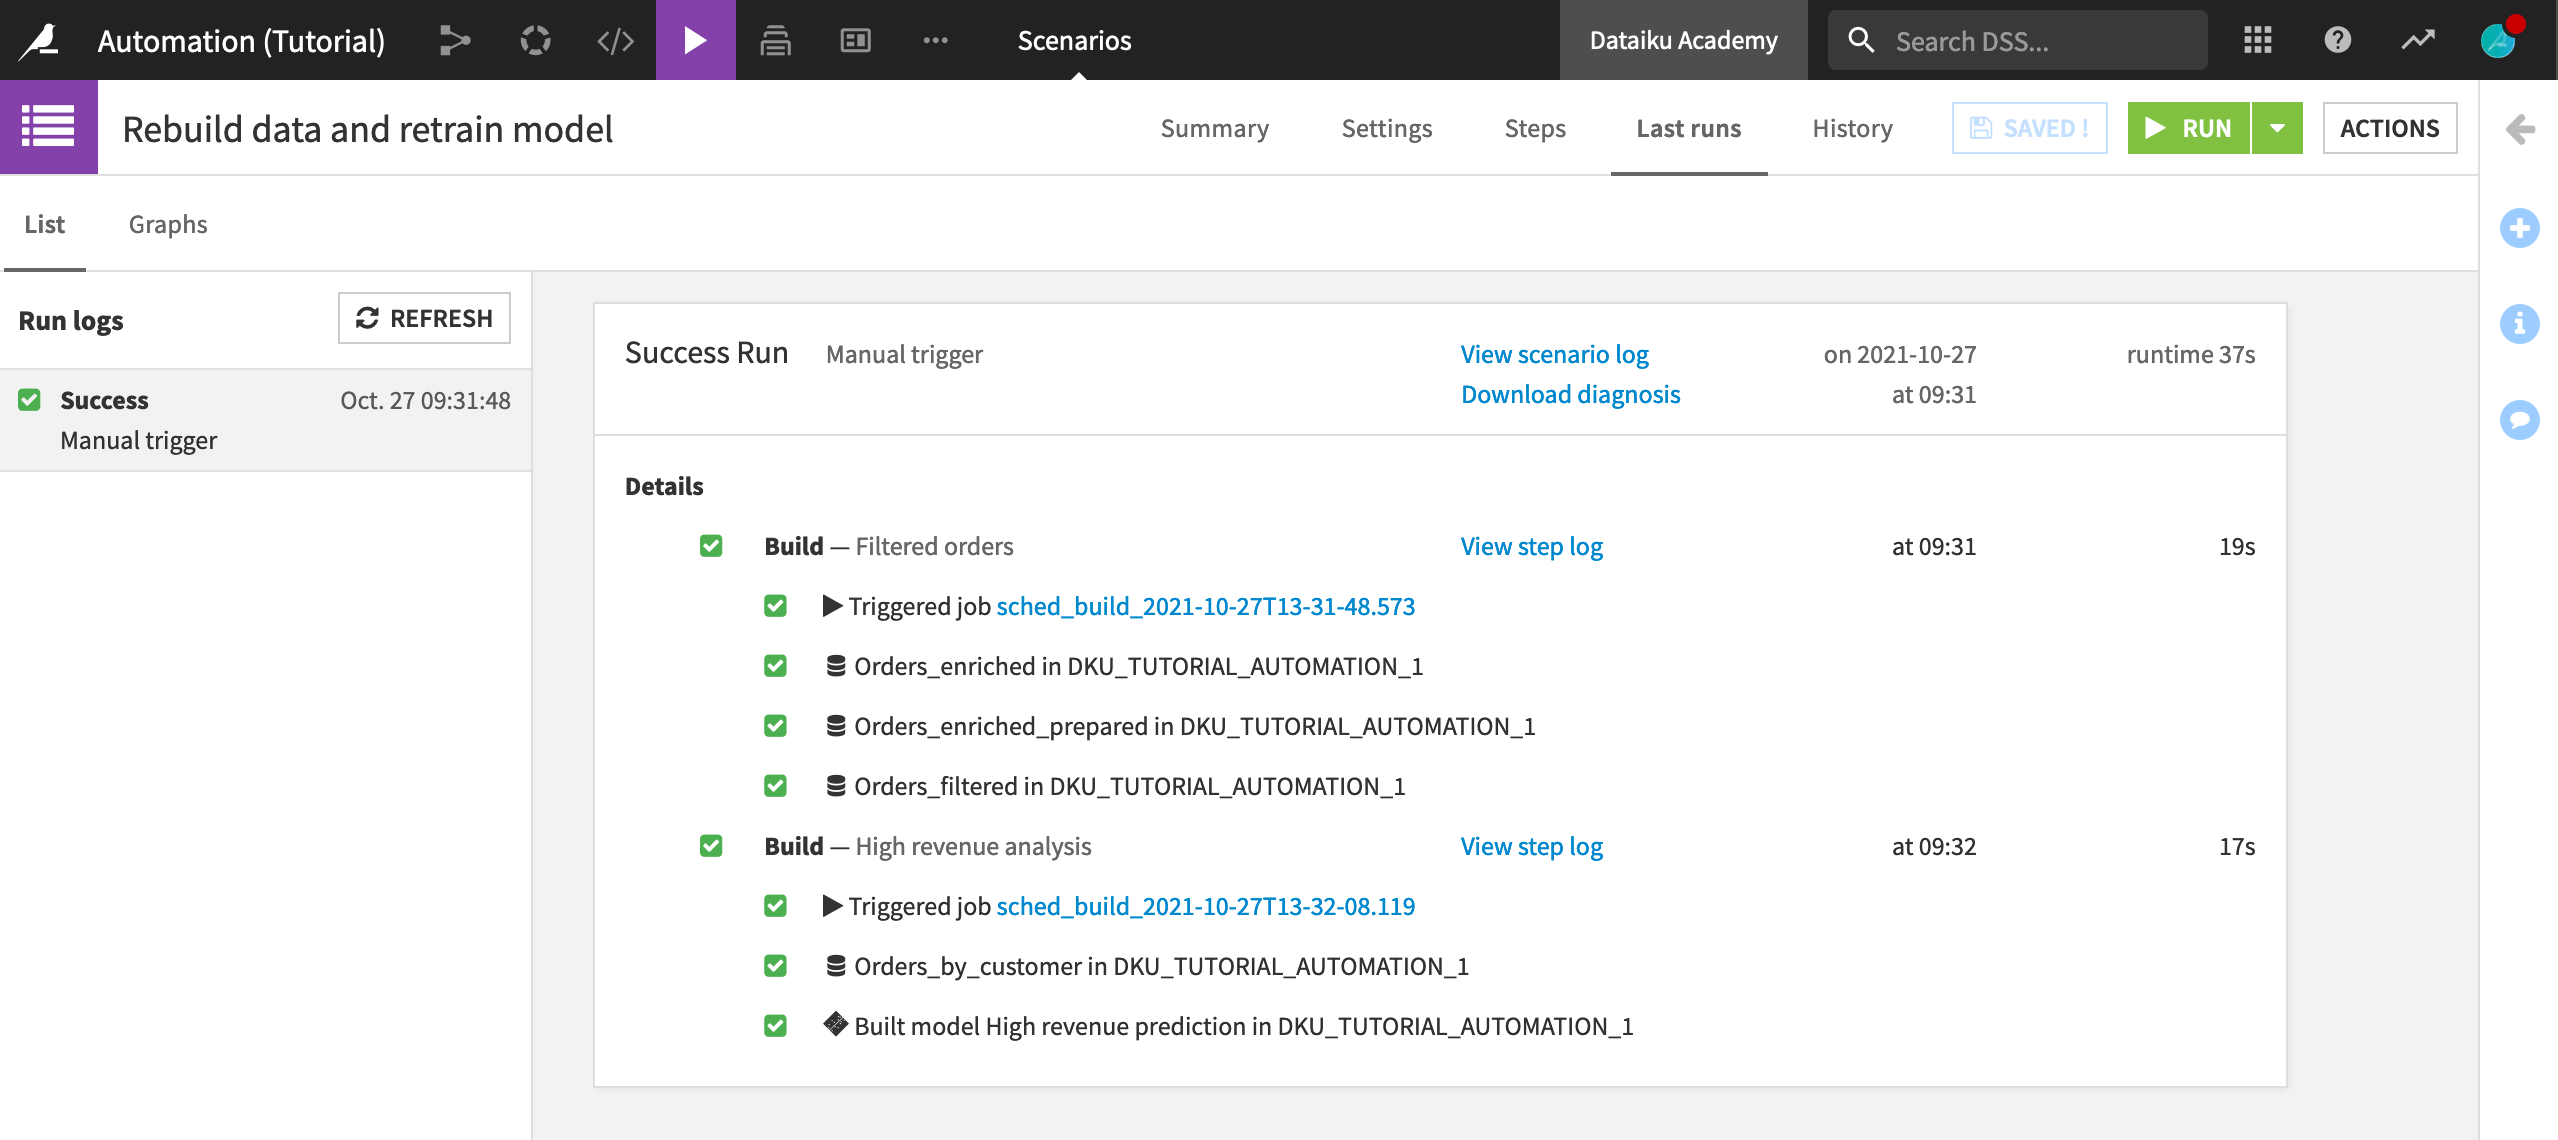This screenshot has height=1140, width=2558.
Task: Click the green check for Build High revenue analysis
Action: (711, 846)
